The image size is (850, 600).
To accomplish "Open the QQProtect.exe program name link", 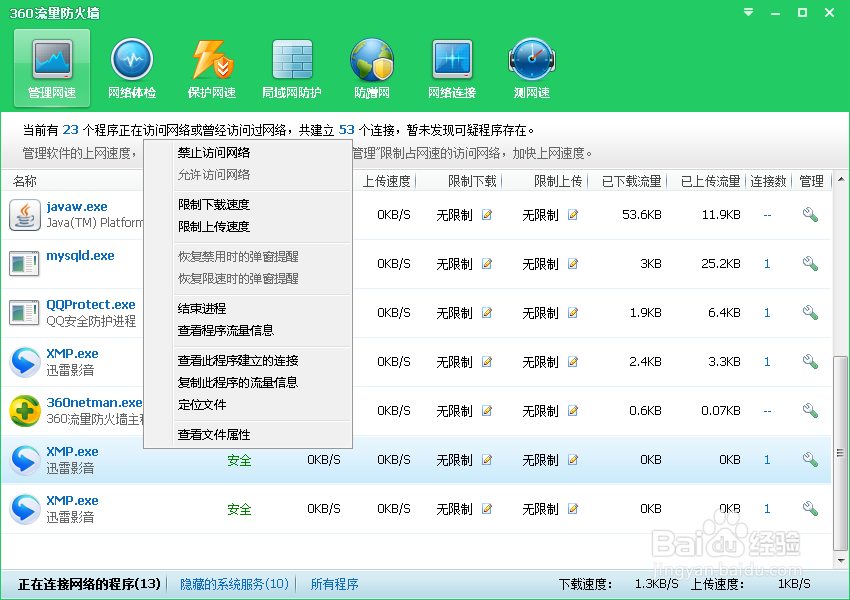I will 91,305.
